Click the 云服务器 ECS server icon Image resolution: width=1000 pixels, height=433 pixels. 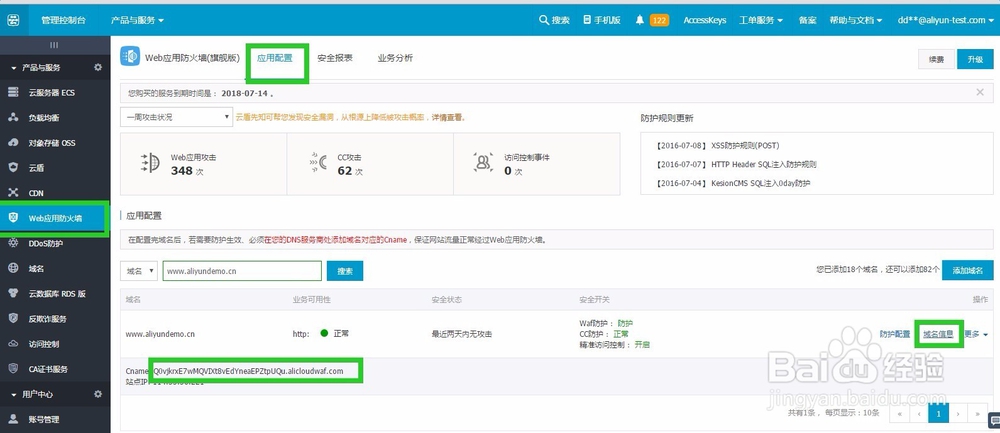coord(13,92)
